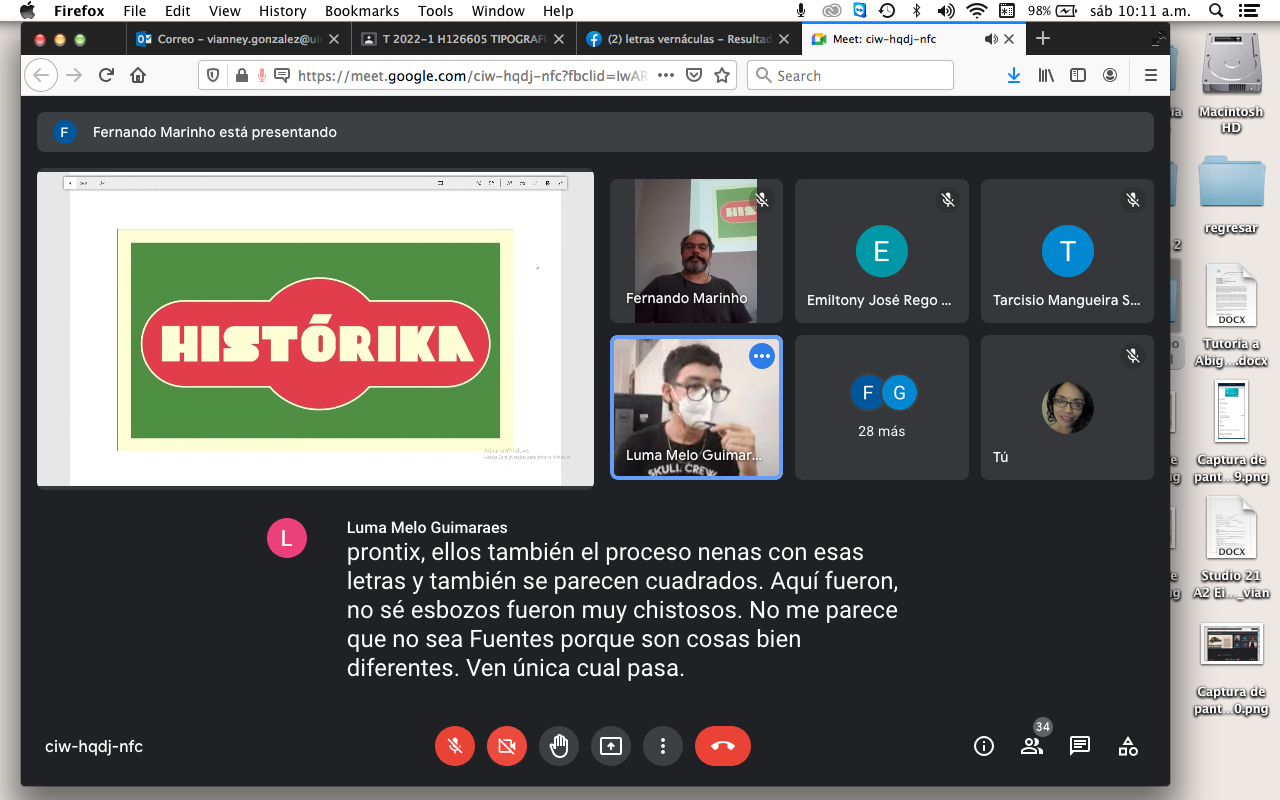Click the site padlock icon
Viewport: 1280px width, 800px height.
tap(240, 75)
